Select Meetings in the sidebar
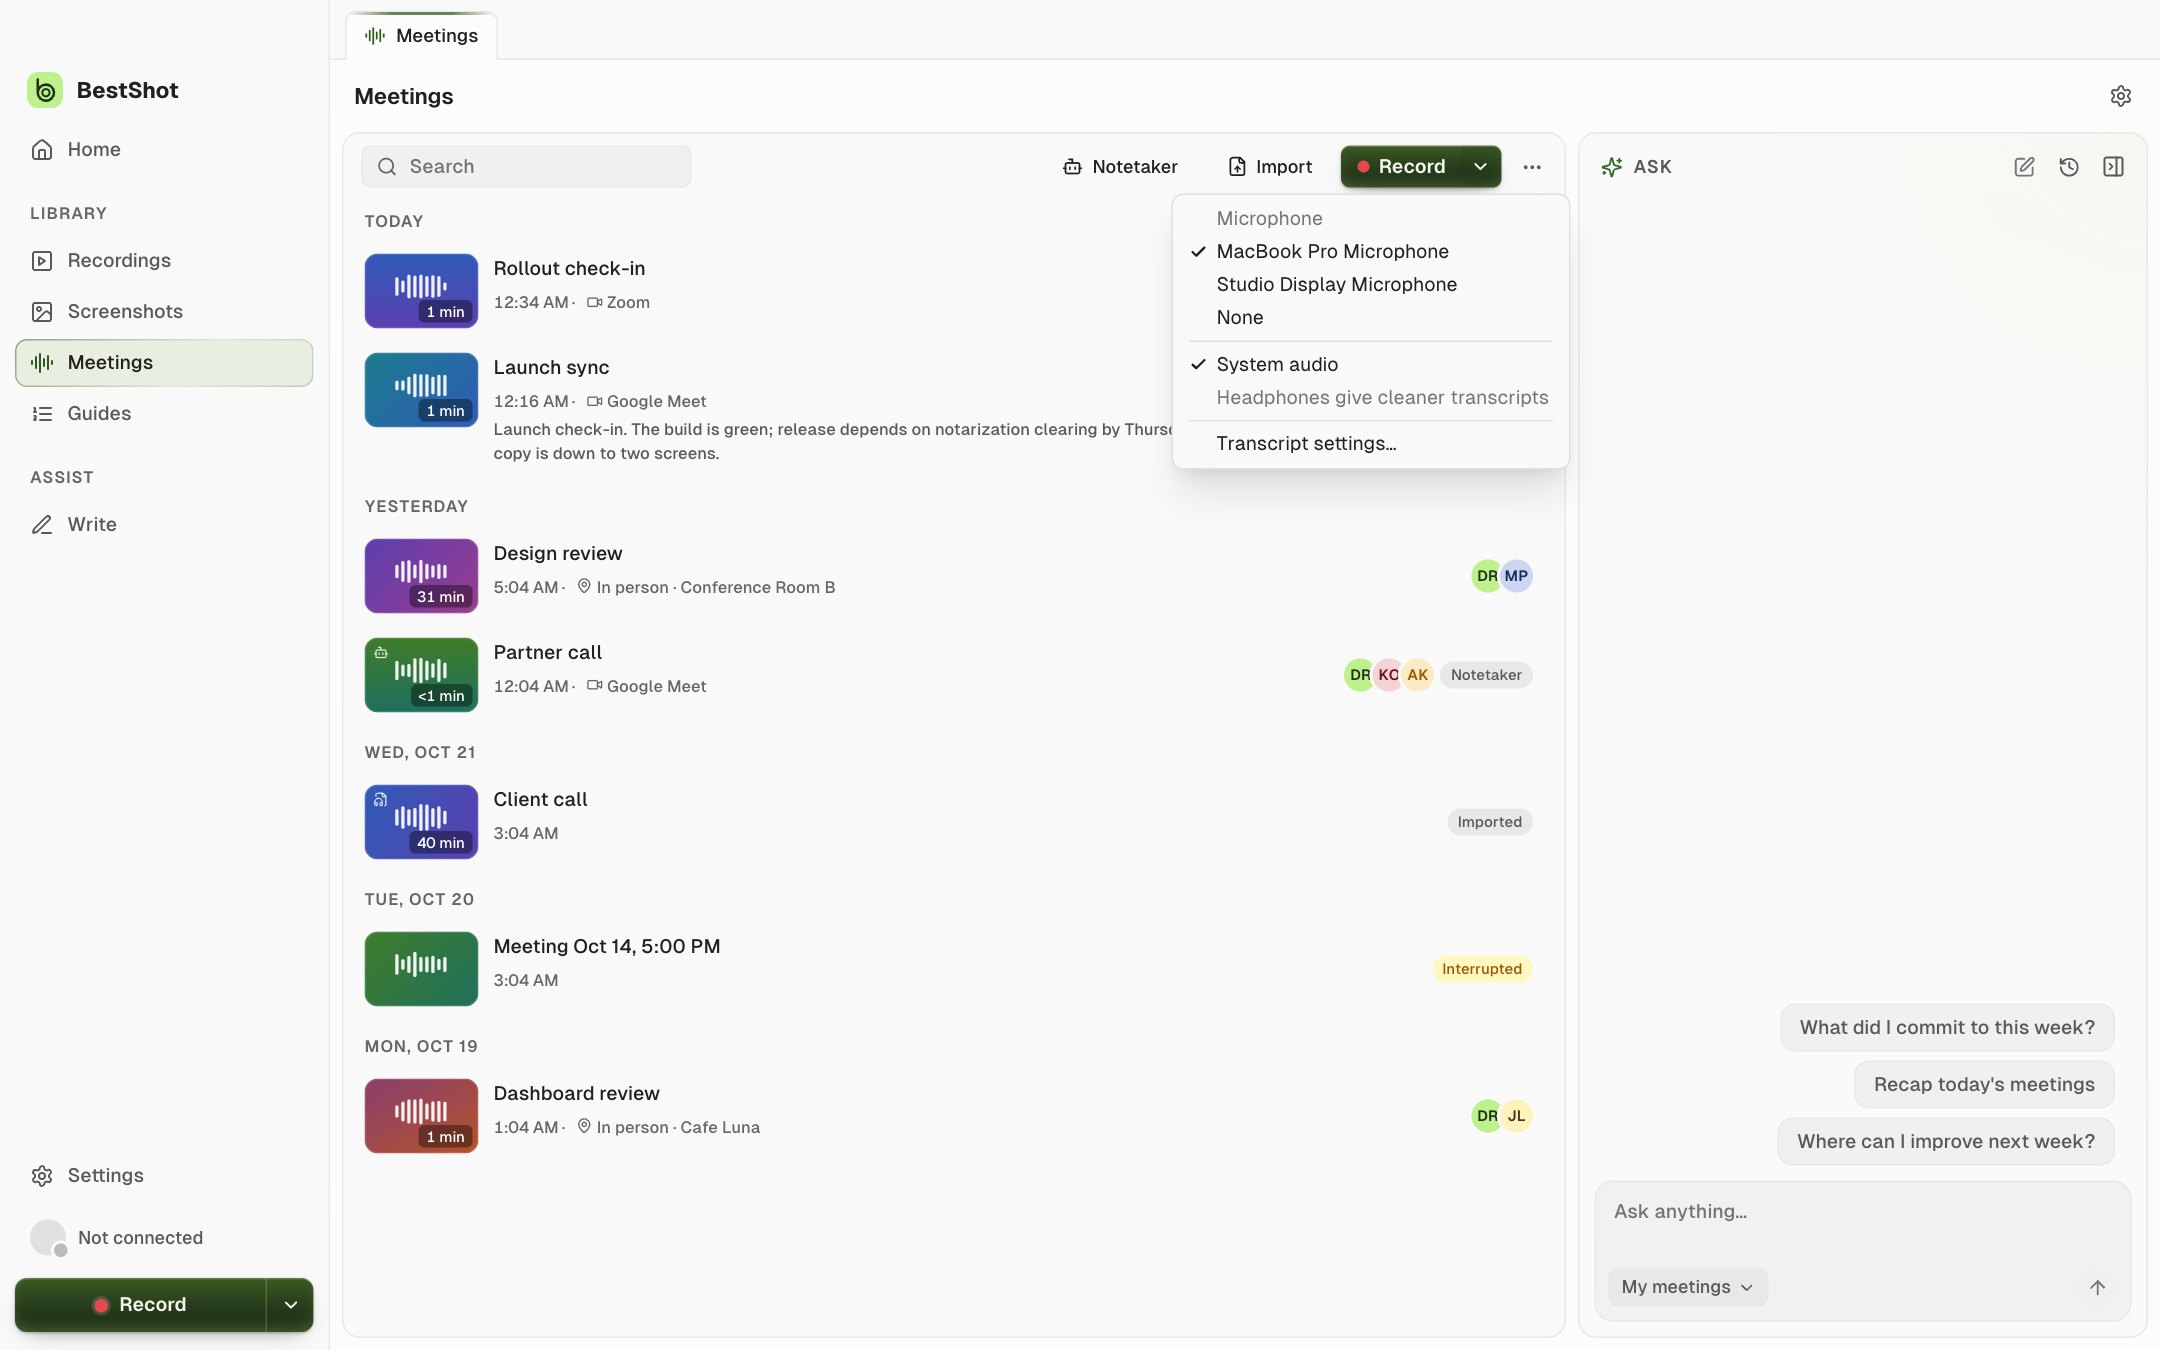 [164, 362]
